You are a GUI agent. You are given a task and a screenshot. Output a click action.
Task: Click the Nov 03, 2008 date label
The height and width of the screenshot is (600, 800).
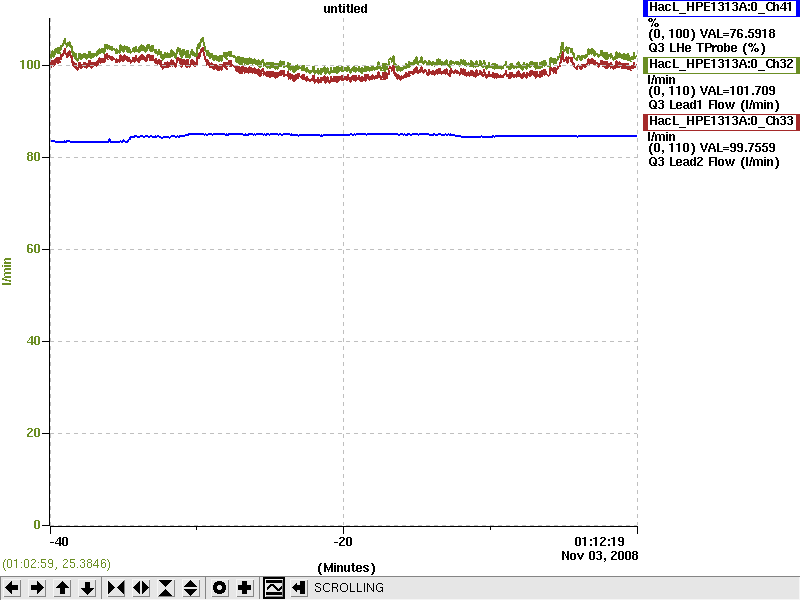[x=599, y=556]
